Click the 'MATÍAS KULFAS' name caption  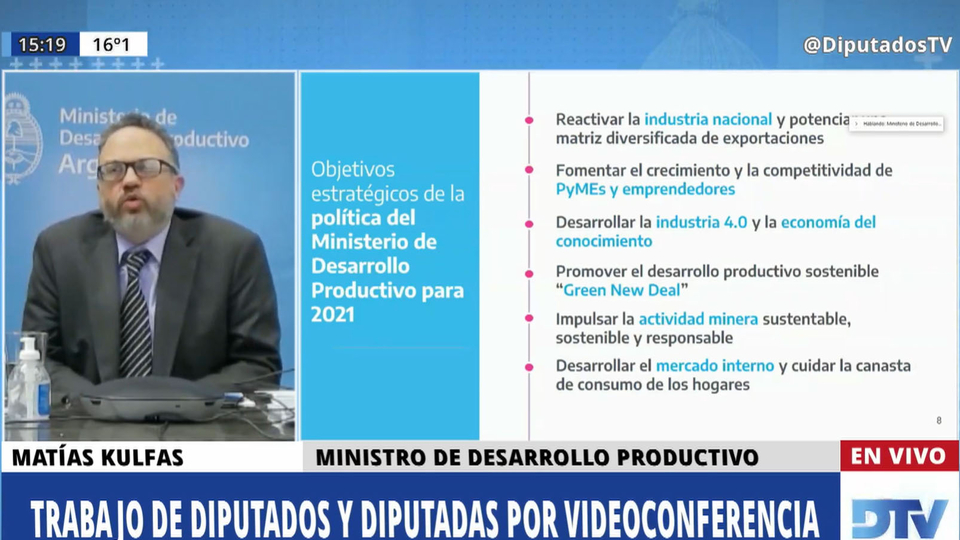click(97, 458)
